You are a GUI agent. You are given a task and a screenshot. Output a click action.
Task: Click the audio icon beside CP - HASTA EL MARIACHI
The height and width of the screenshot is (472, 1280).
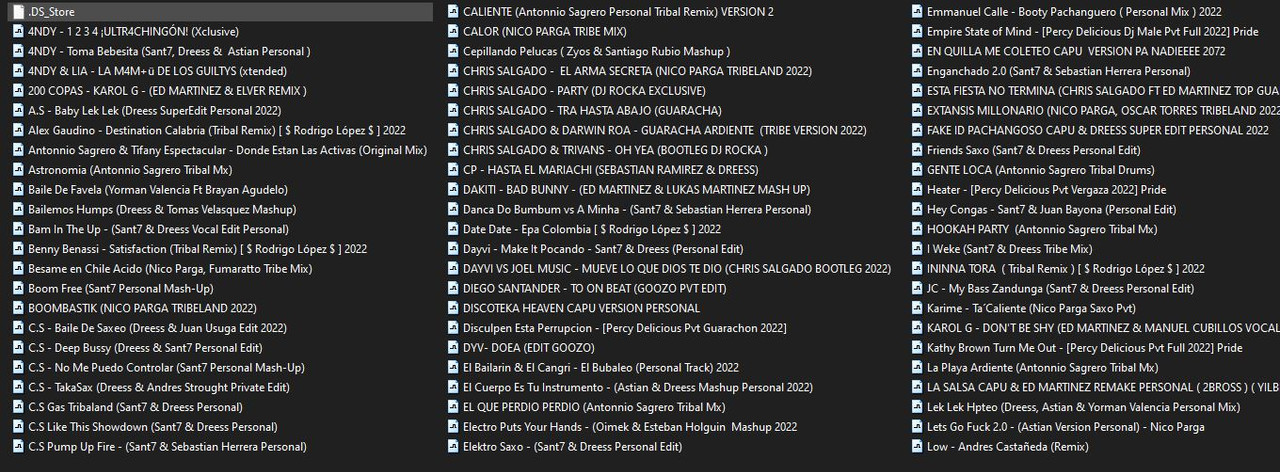coord(453,170)
